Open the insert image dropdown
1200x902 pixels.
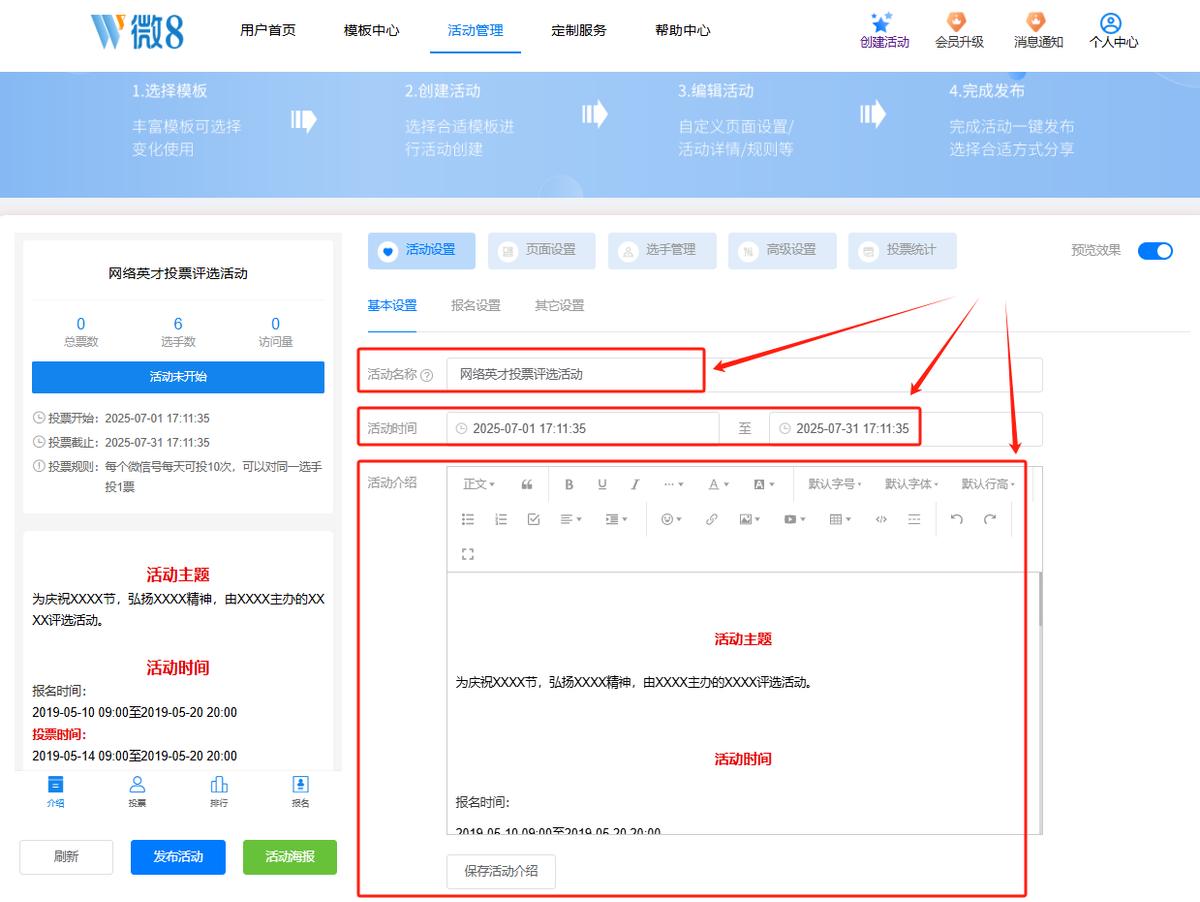click(750, 519)
